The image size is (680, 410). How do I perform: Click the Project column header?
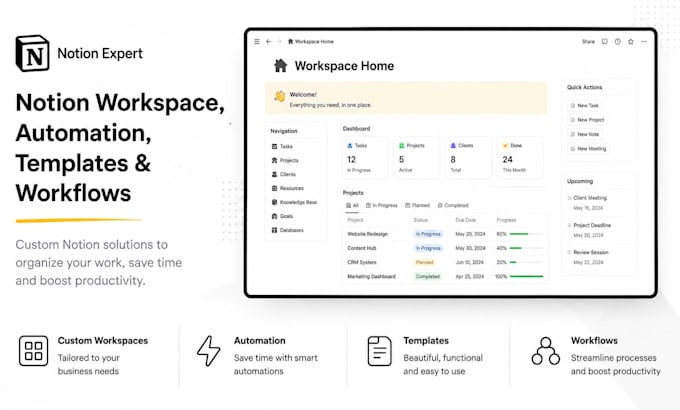pyautogui.click(x=355, y=220)
